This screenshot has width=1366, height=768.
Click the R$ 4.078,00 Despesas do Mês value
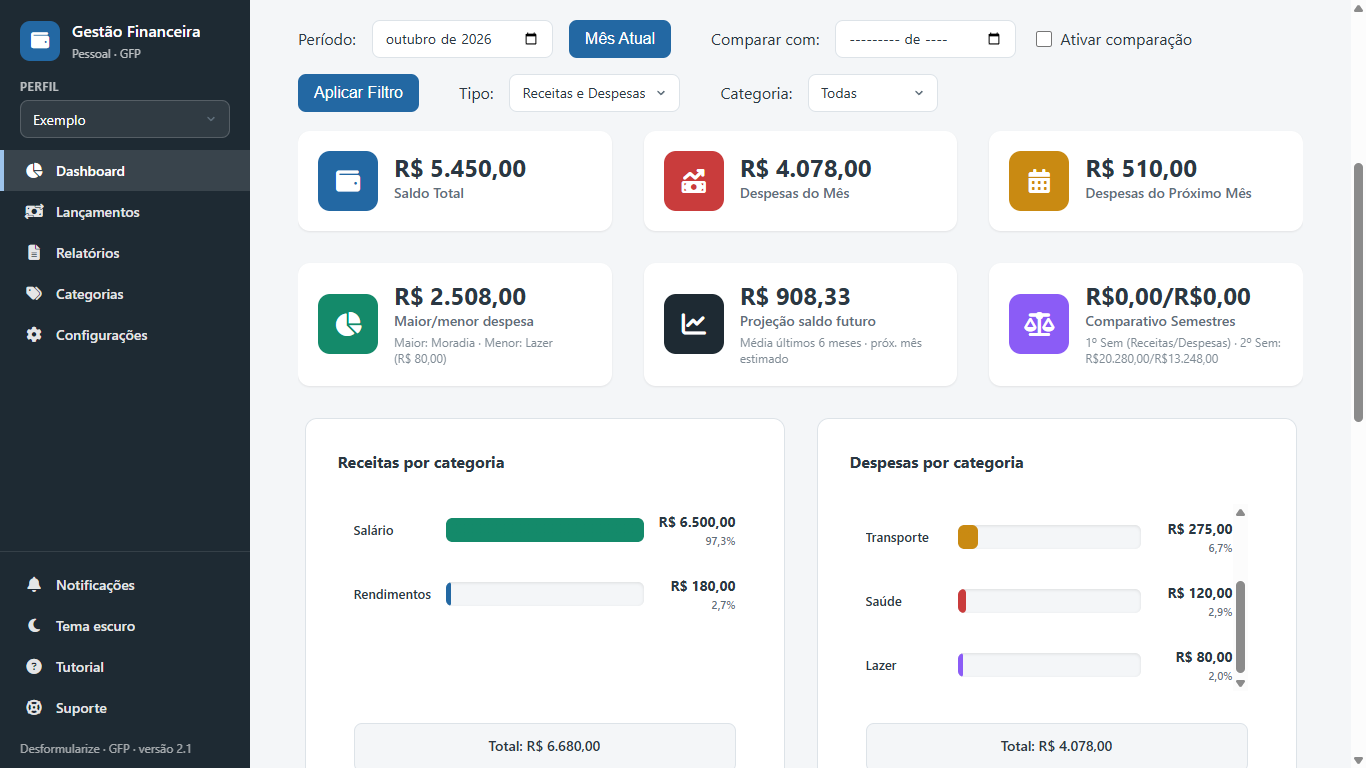click(x=806, y=169)
